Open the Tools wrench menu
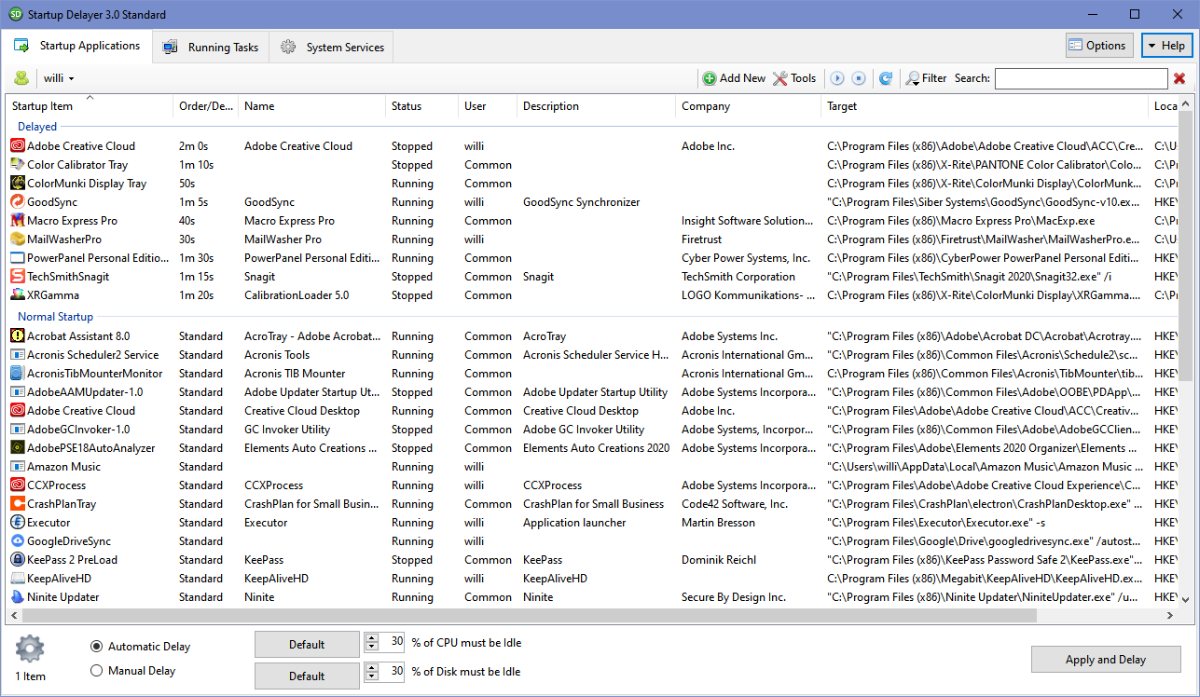Image resolution: width=1200 pixels, height=697 pixels. point(794,78)
